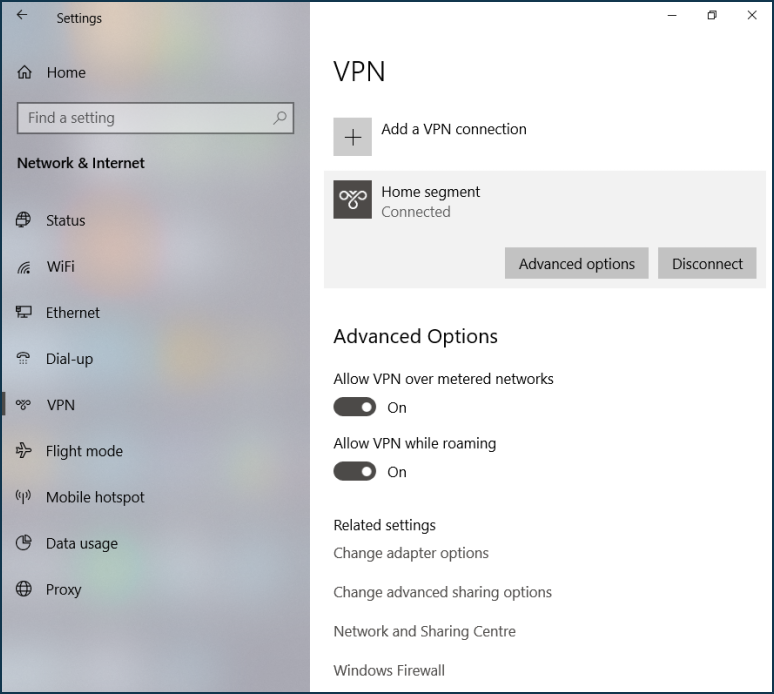Open the Ethernet settings page

tap(72, 313)
